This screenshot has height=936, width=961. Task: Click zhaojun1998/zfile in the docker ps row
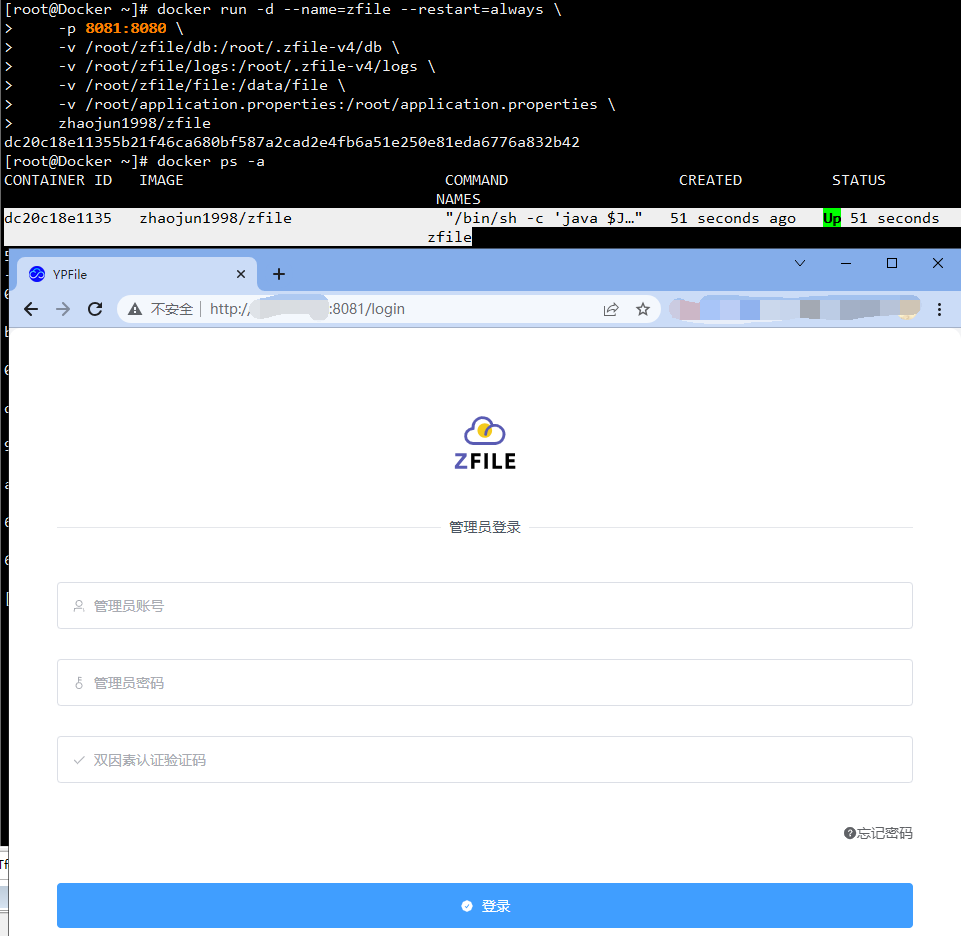click(216, 218)
